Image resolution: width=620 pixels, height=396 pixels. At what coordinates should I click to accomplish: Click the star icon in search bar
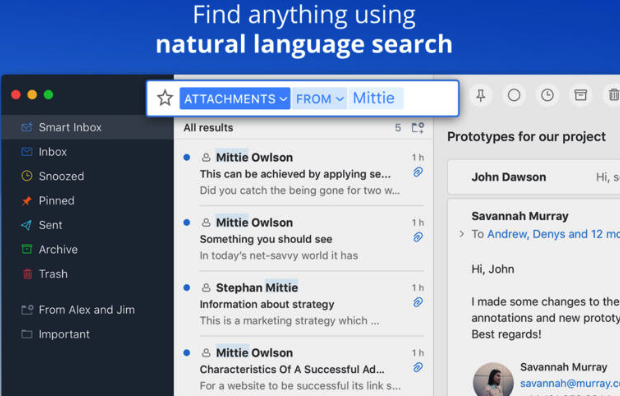pyautogui.click(x=165, y=98)
